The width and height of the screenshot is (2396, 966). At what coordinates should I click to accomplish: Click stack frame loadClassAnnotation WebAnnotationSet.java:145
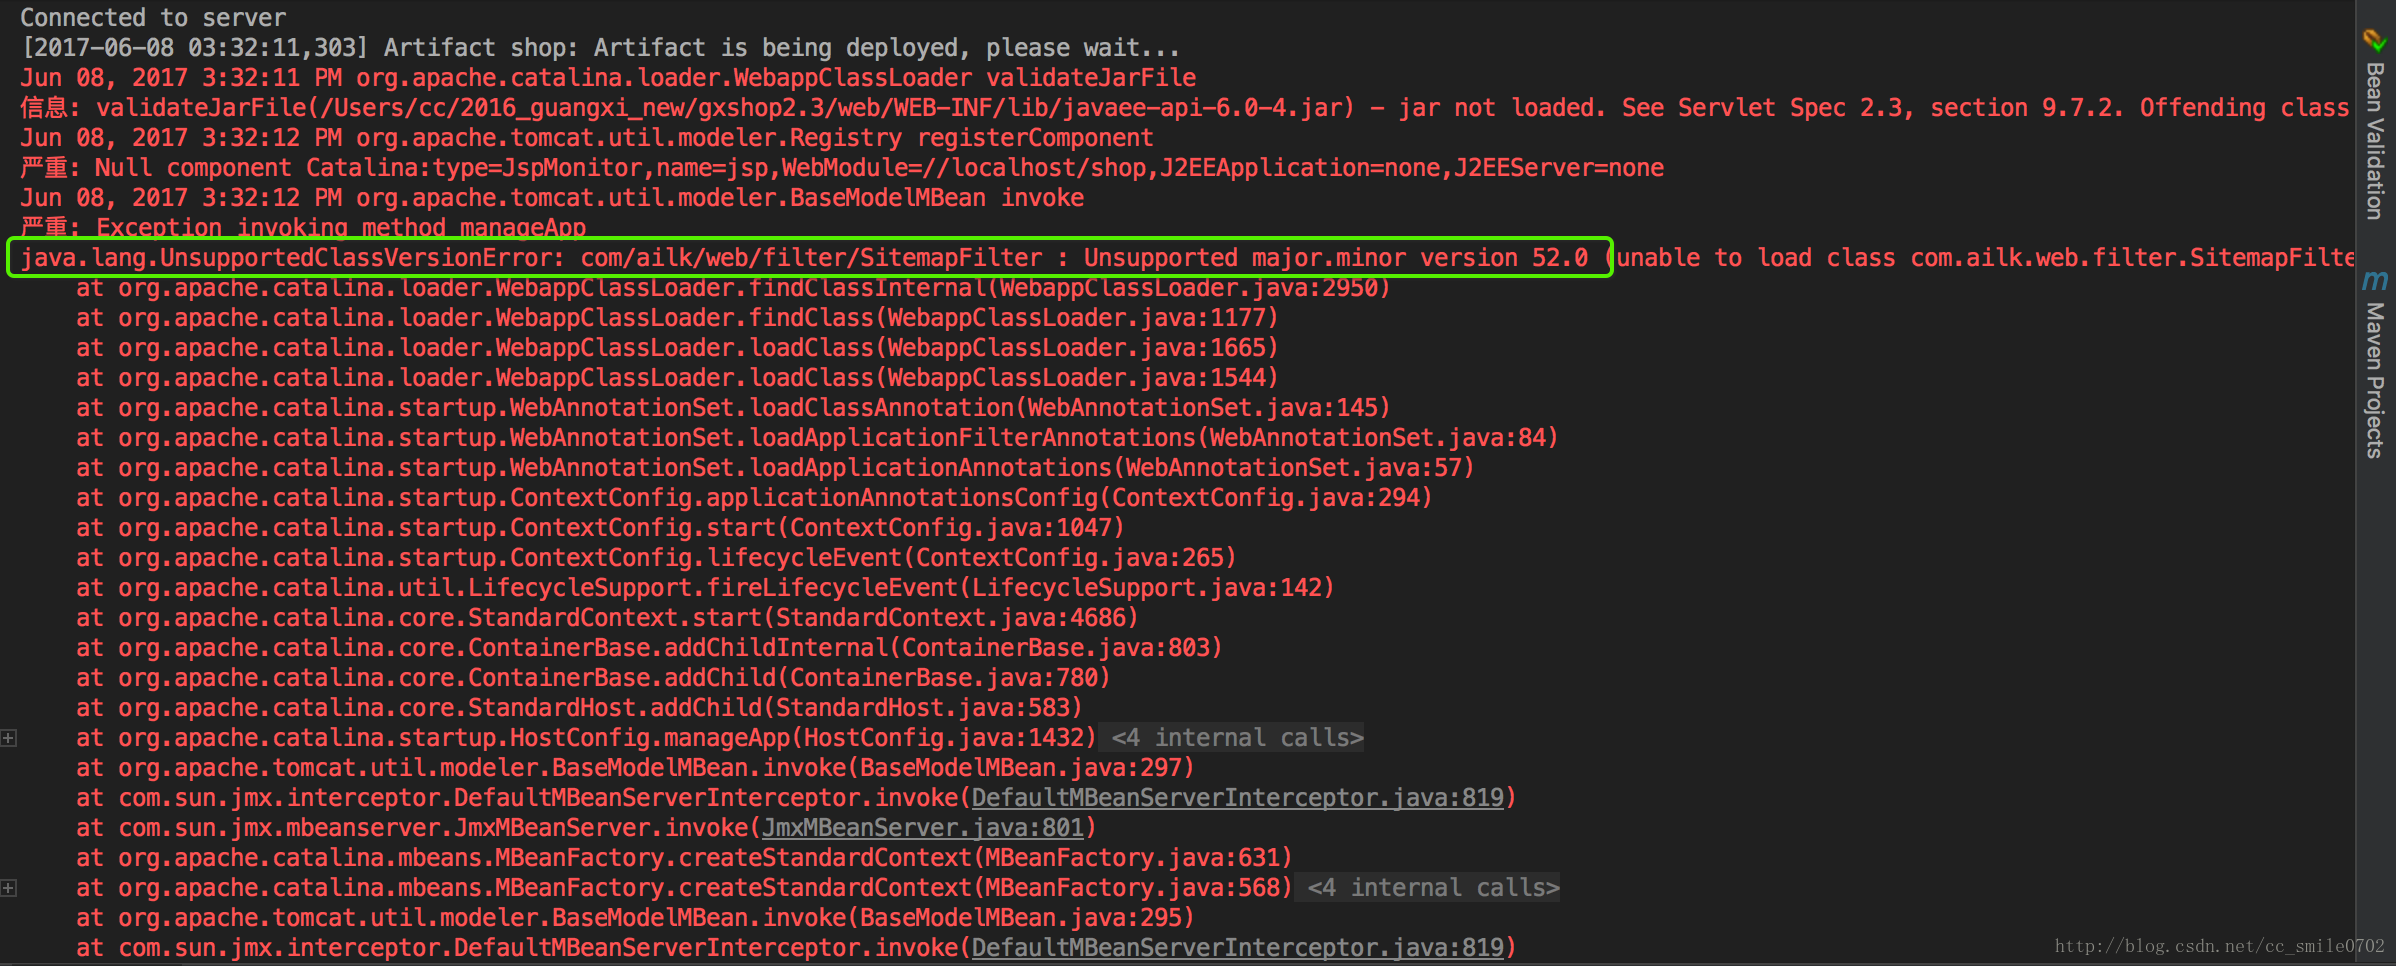point(733,408)
